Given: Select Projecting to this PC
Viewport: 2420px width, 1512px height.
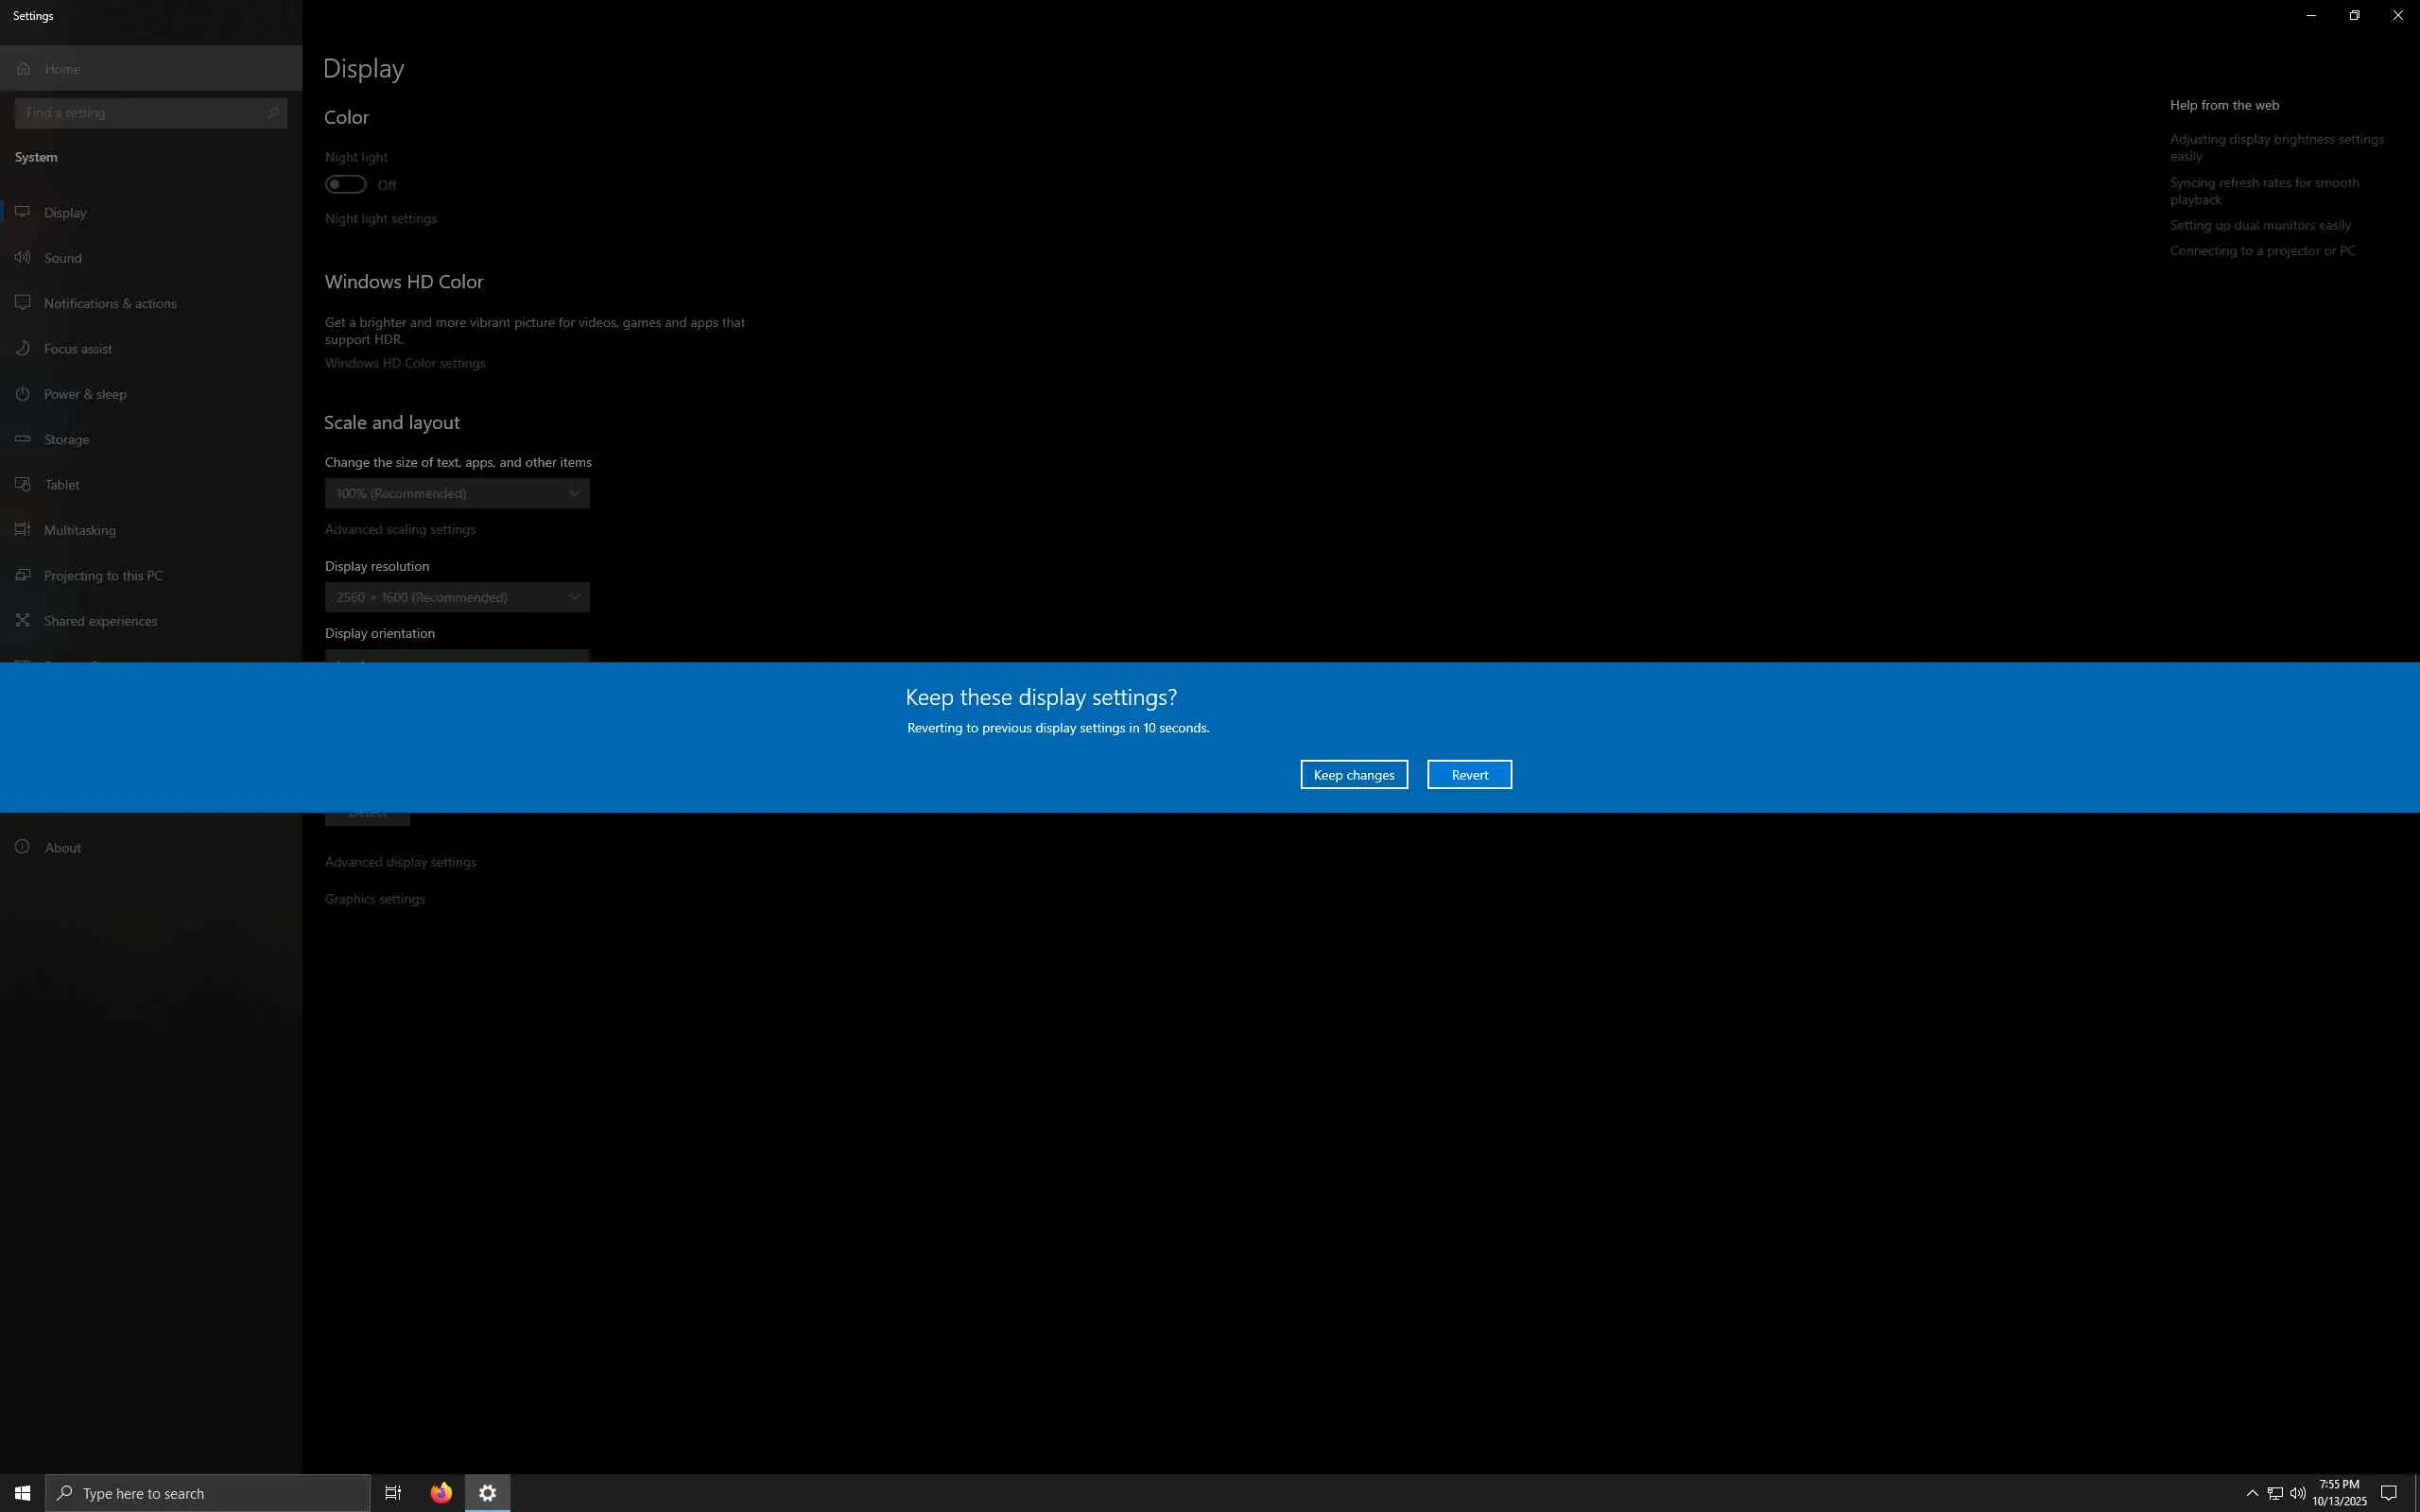Looking at the screenshot, I should [x=103, y=576].
